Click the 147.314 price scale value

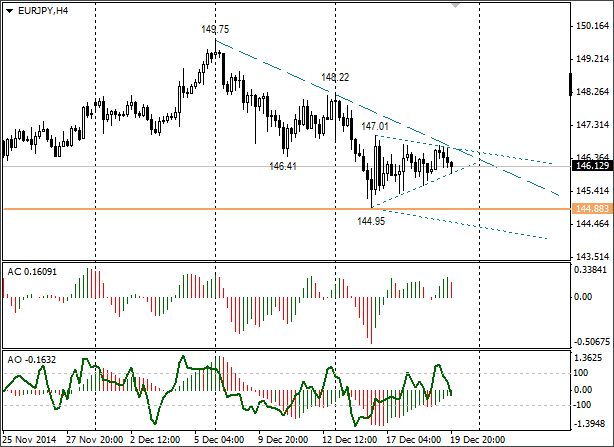[593, 125]
